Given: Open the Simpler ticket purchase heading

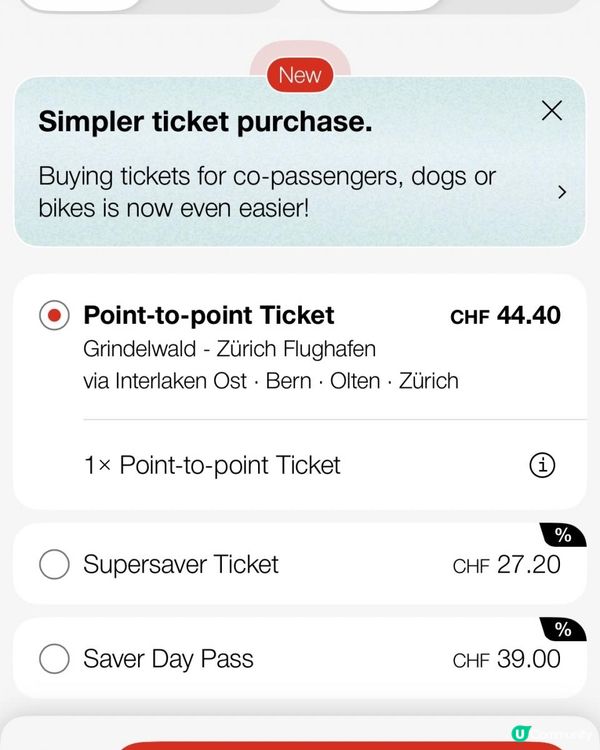Looking at the screenshot, I should (x=205, y=122).
